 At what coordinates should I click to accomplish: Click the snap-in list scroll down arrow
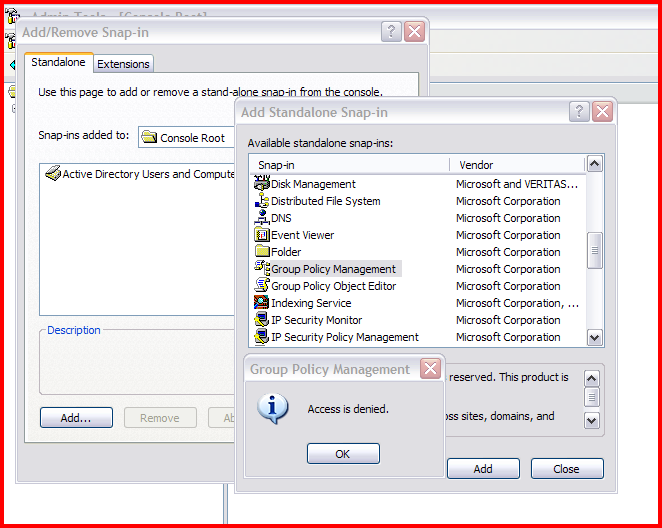(x=595, y=337)
